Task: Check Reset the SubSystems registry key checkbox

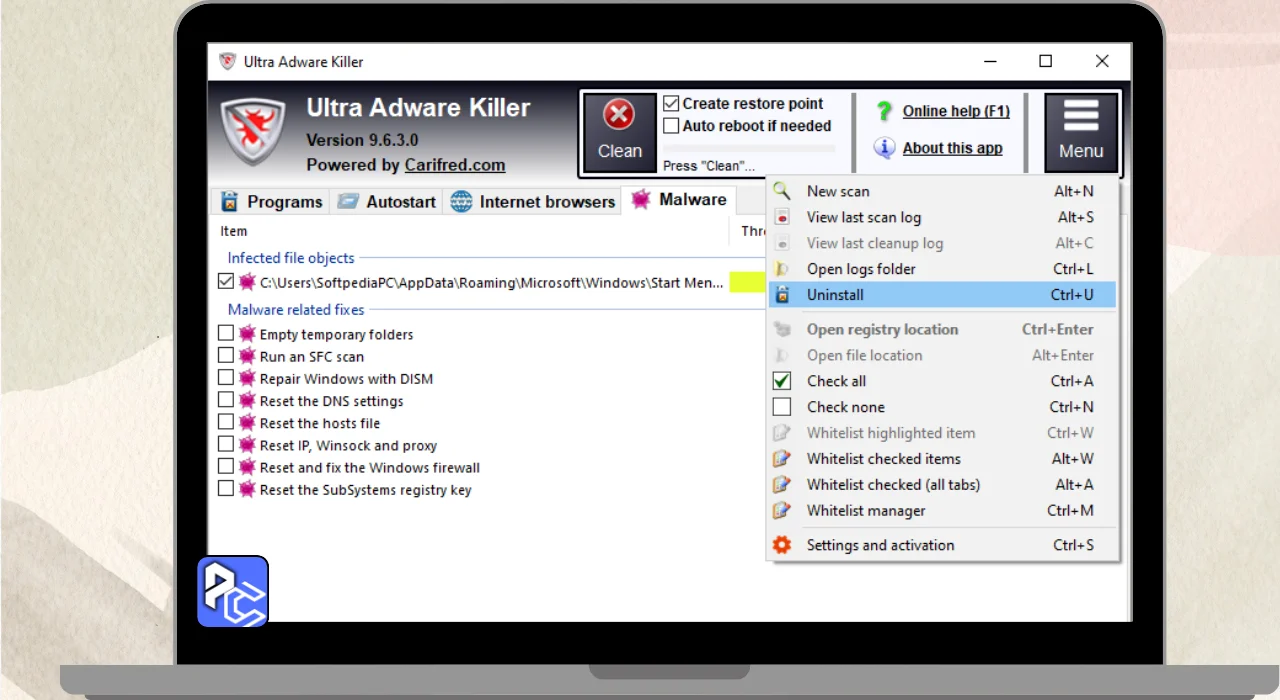Action: (226, 489)
